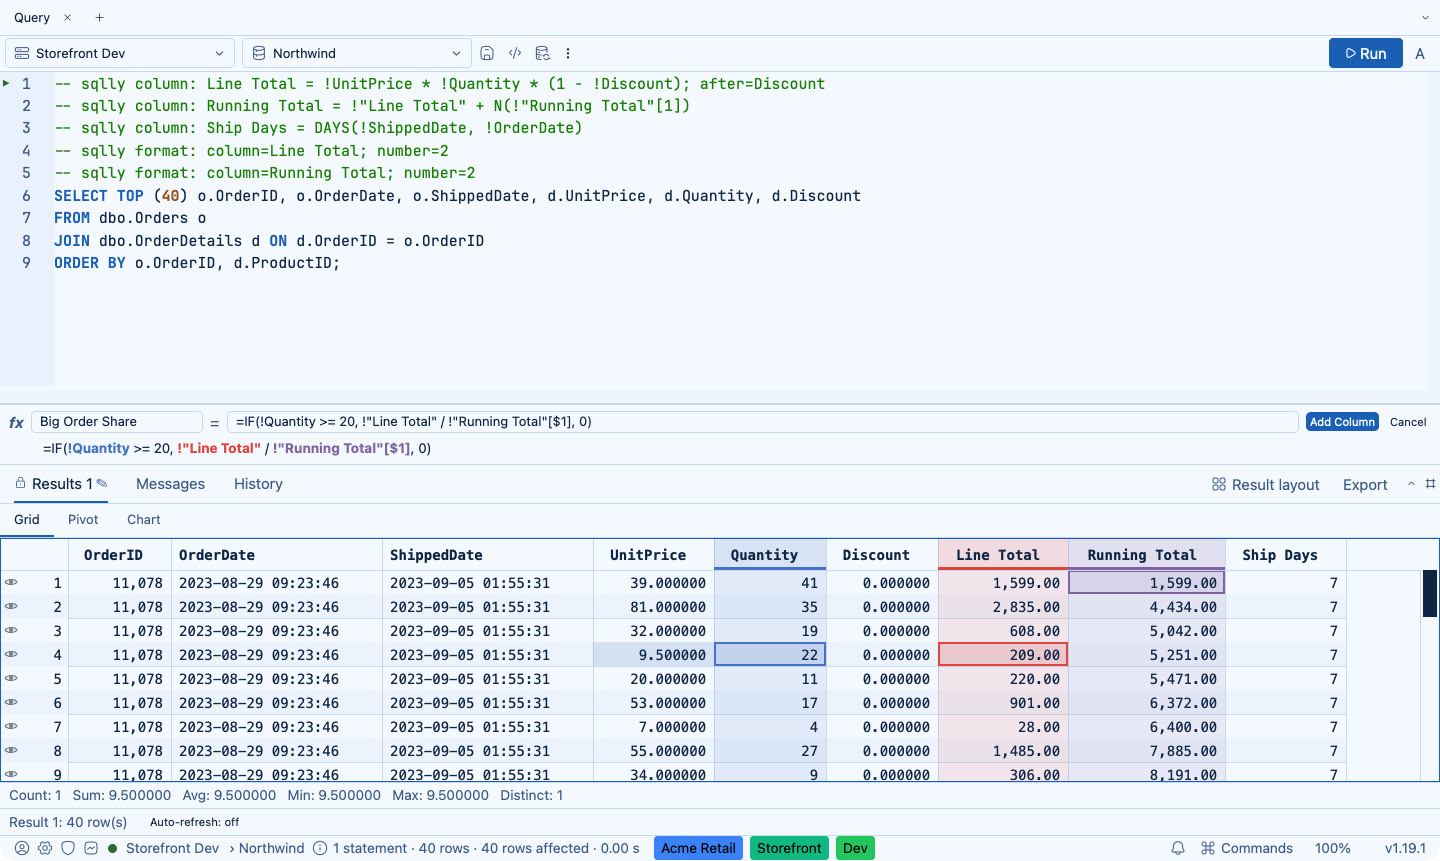This screenshot has height=861, width=1440.
Task: Click the code brackets icon in the toolbar
Action: [x=515, y=53]
